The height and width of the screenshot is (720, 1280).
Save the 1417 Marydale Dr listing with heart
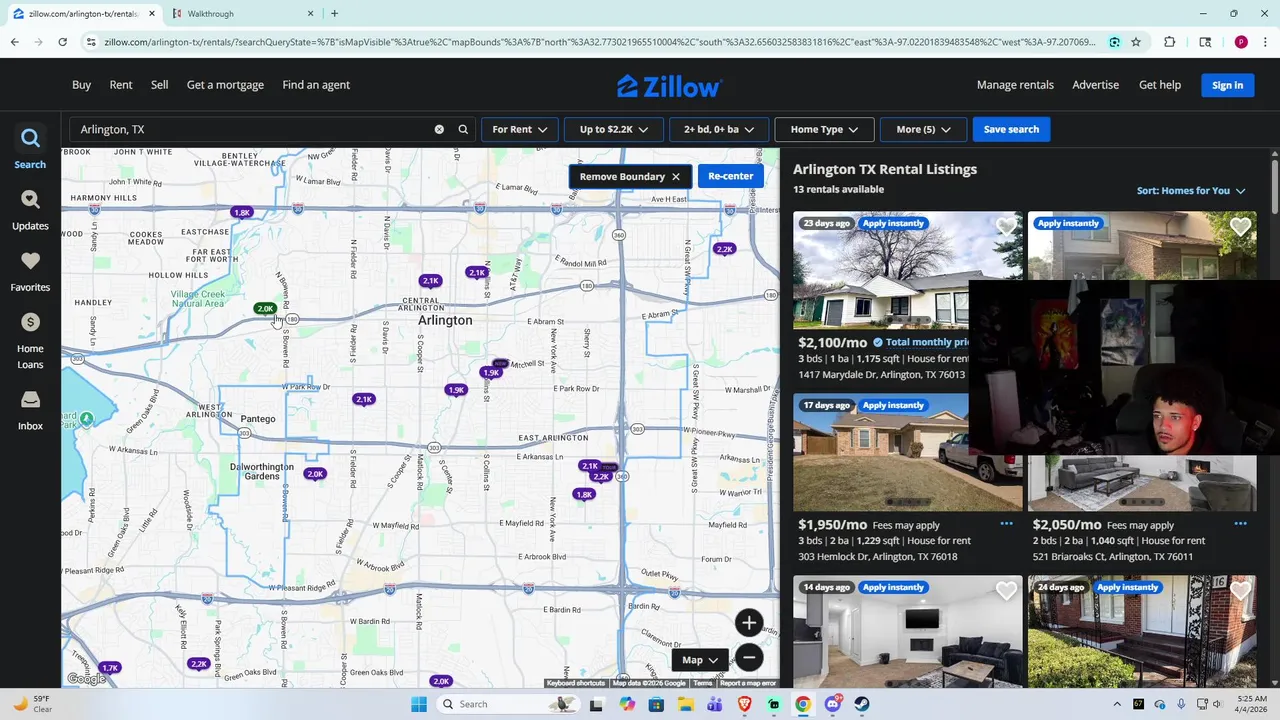click(1006, 228)
